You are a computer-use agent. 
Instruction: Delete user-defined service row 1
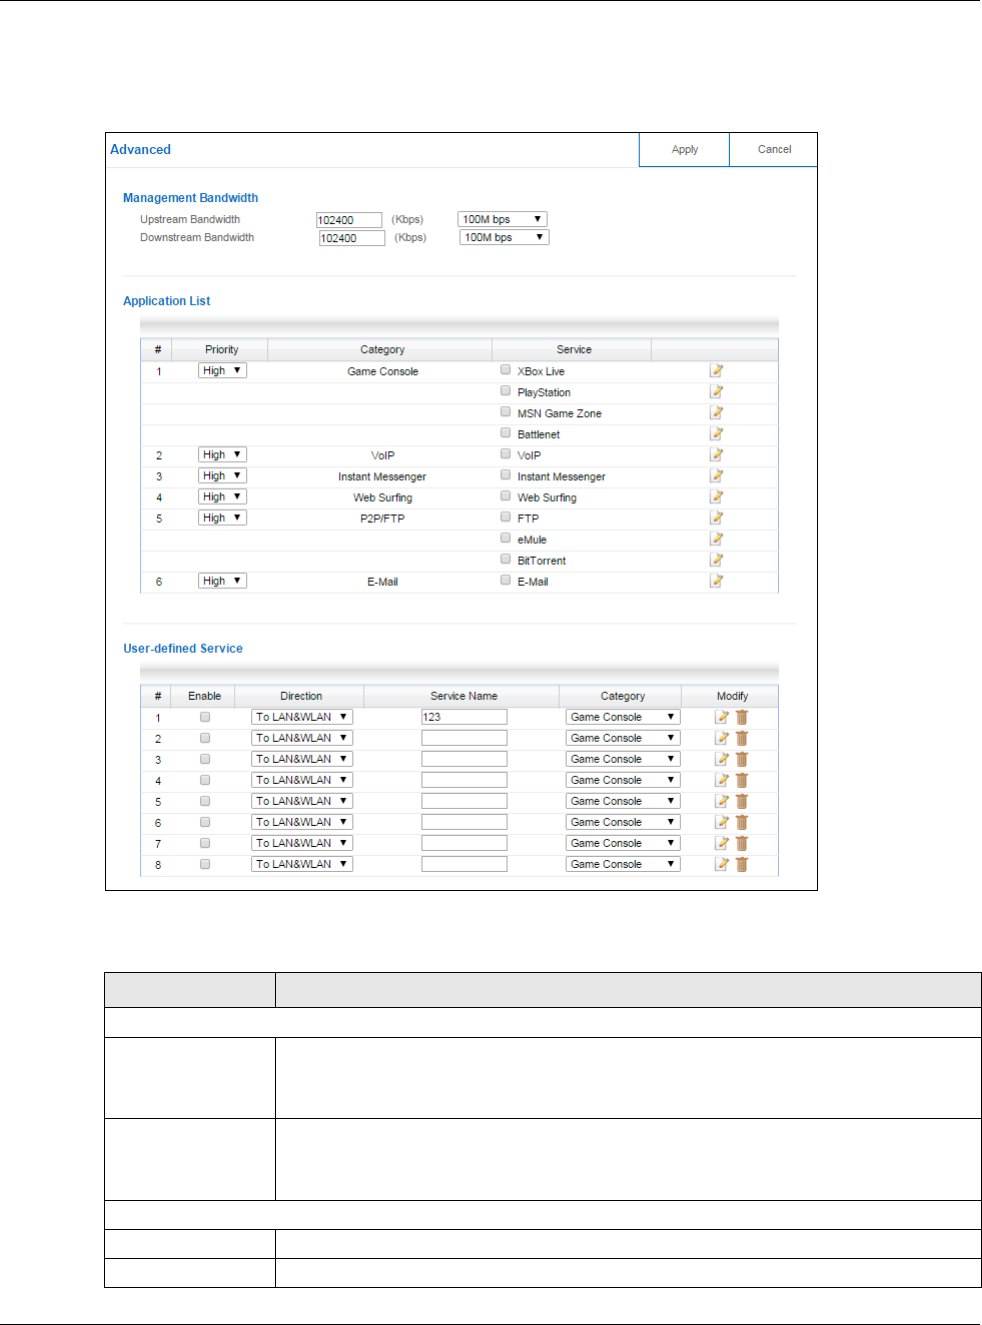click(742, 717)
